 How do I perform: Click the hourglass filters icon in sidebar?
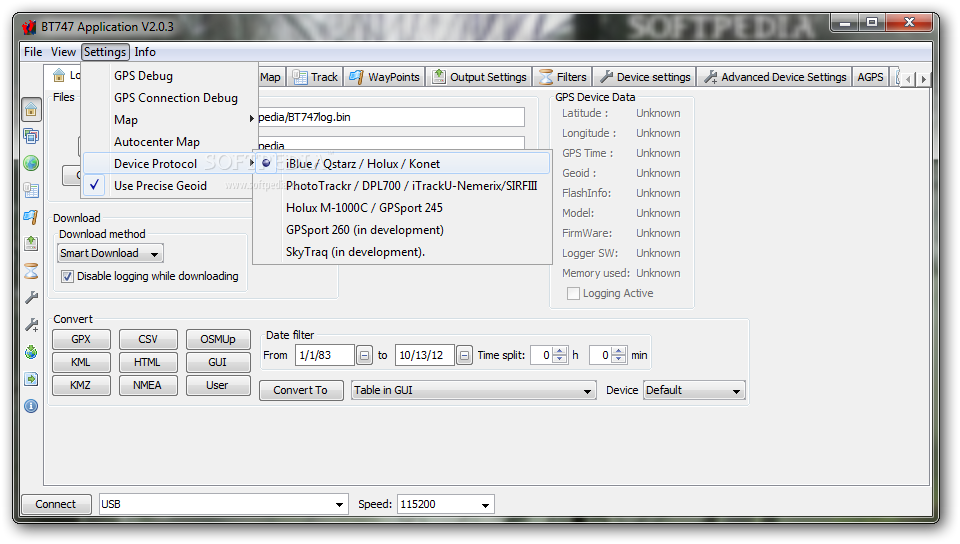point(31,270)
